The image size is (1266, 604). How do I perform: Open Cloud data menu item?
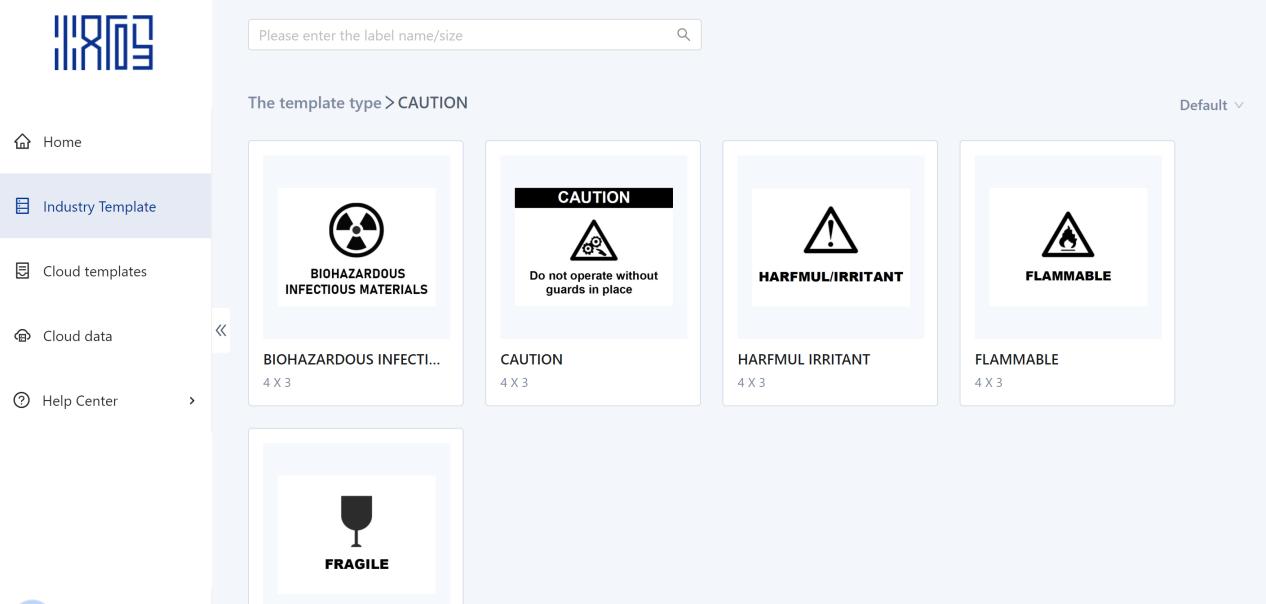pos(105,336)
